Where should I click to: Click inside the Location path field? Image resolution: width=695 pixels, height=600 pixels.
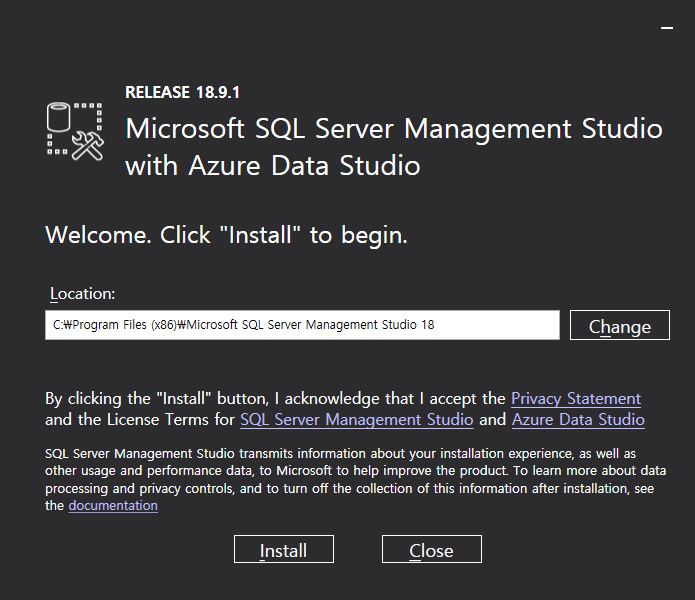click(302, 325)
